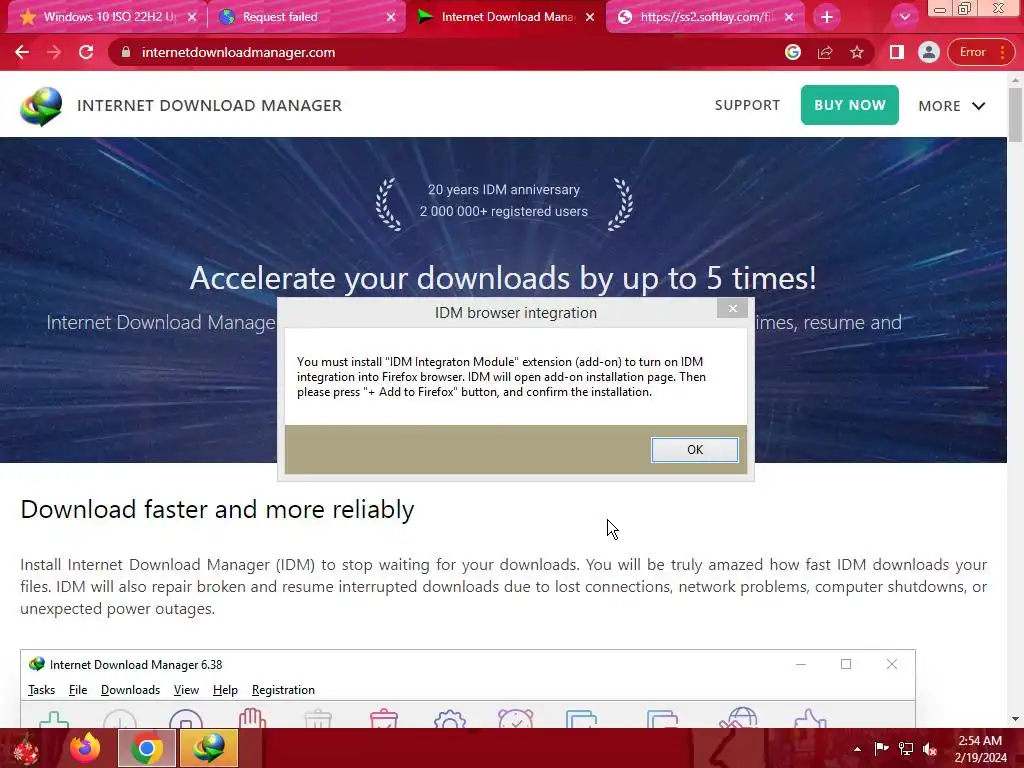Screen dimensions: 1024x768
Task: Click the scrollbar down arrow
Action: [1015, 719]
